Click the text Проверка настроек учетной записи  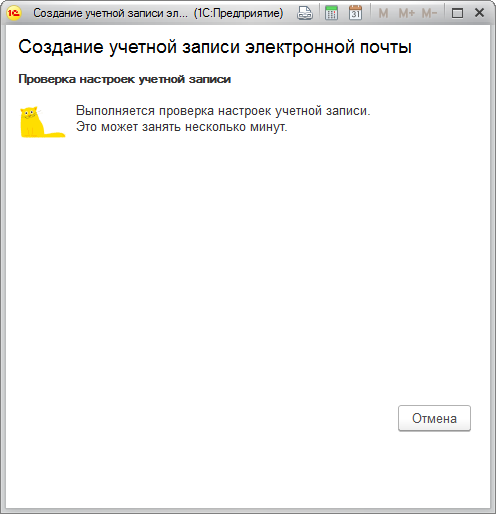125,79
